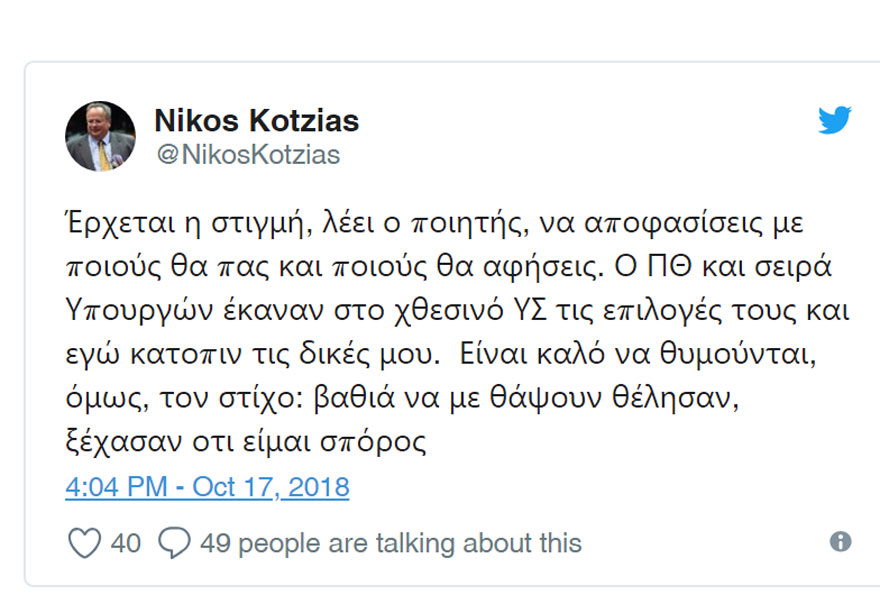
Task: Open "people are talking about this" link
Action: (x=410, y=543)
